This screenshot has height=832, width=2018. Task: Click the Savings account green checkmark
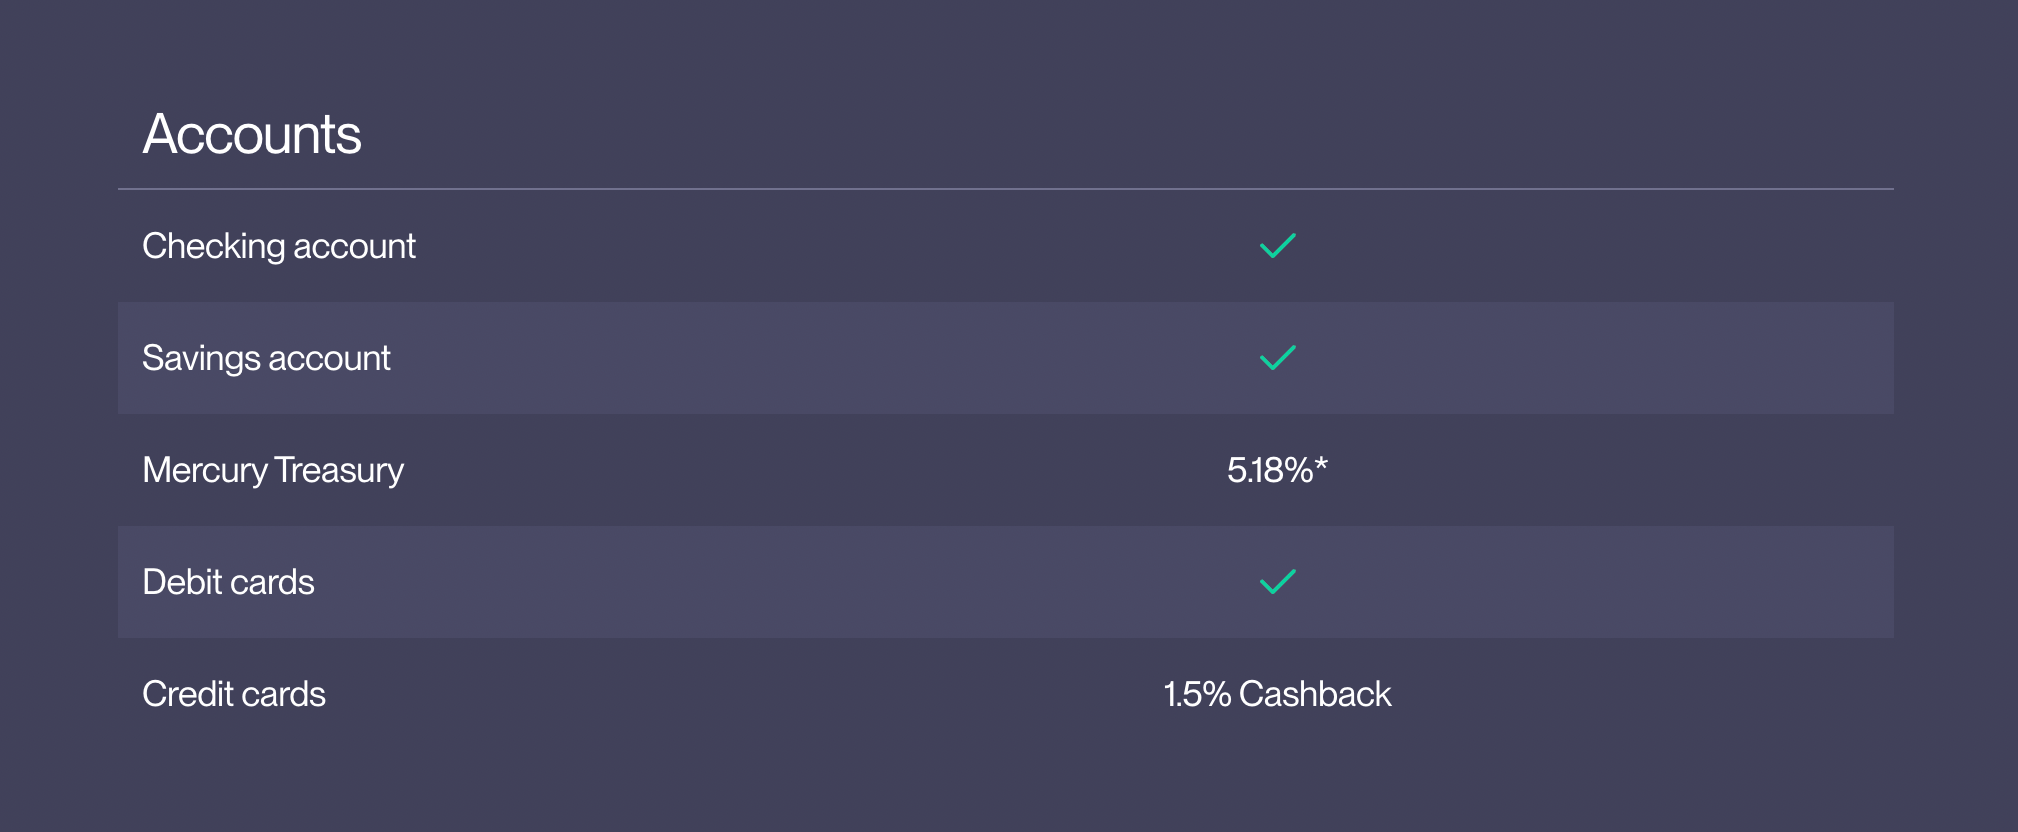1277,358
